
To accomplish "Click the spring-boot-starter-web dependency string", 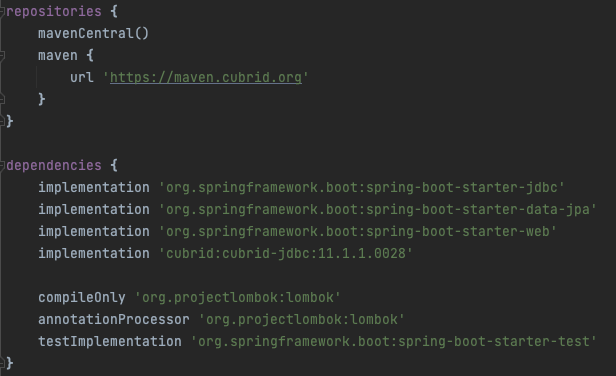I will (x=358, y=231).
